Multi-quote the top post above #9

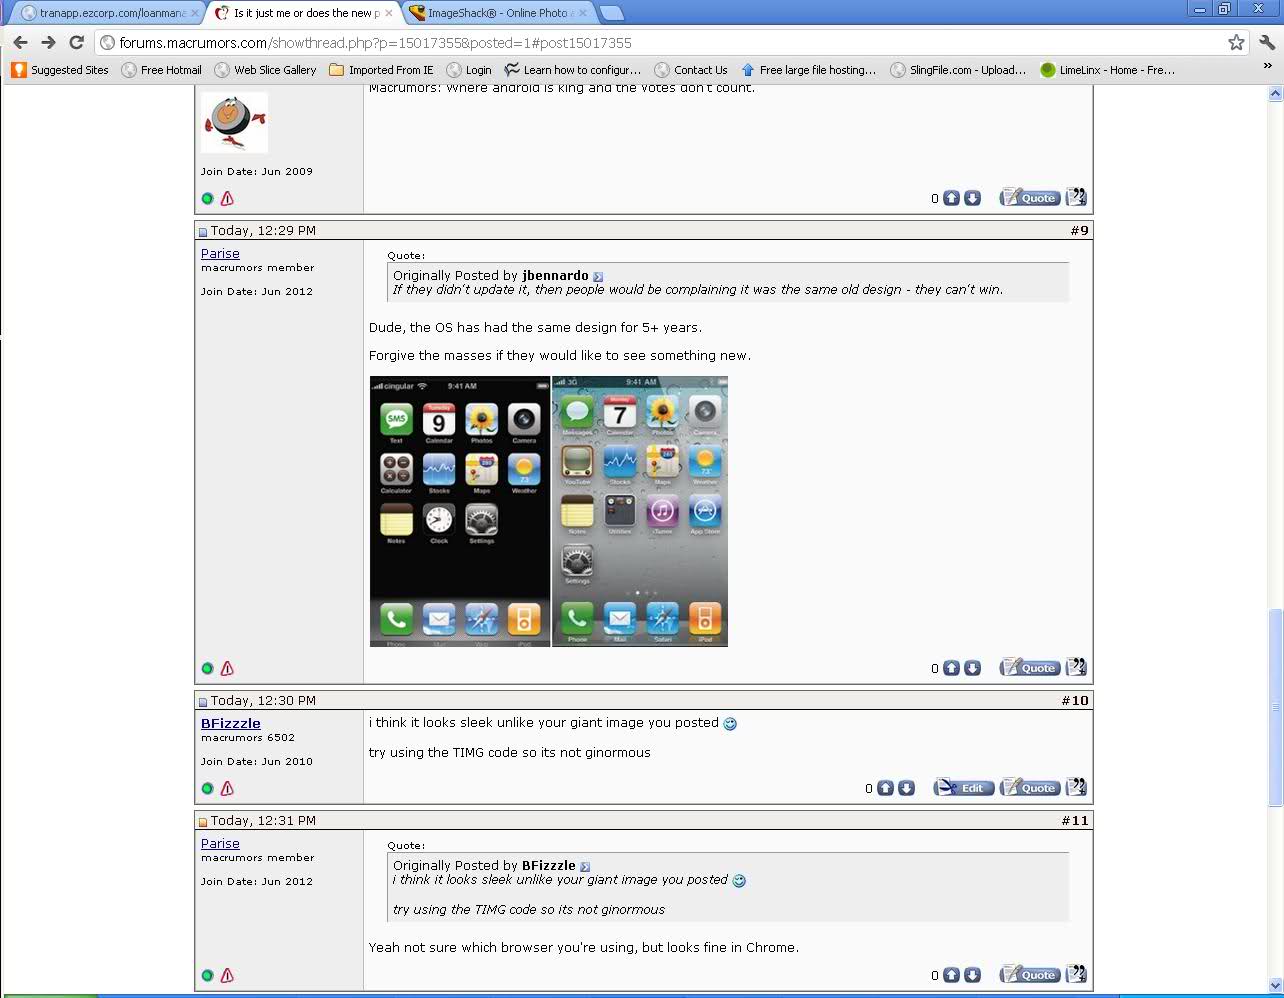pos(1076,196)
